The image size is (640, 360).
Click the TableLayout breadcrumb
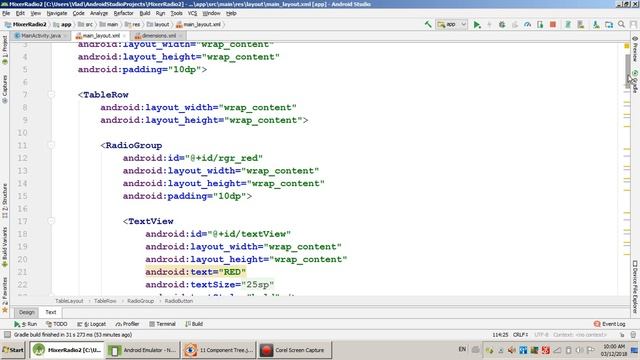click(x=69, y=301)
